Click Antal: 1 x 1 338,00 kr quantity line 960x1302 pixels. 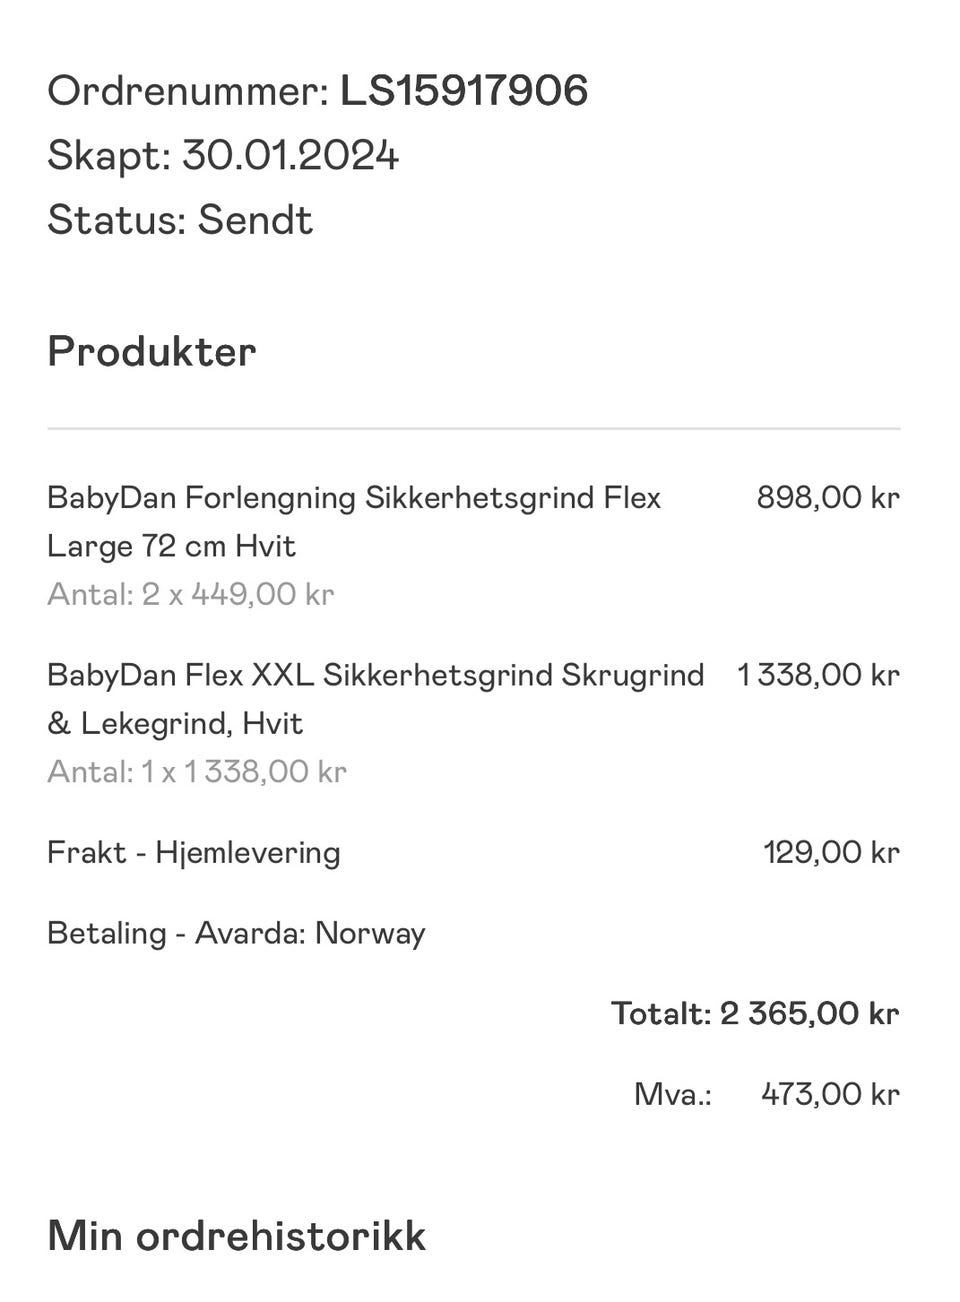pos(197,772)
